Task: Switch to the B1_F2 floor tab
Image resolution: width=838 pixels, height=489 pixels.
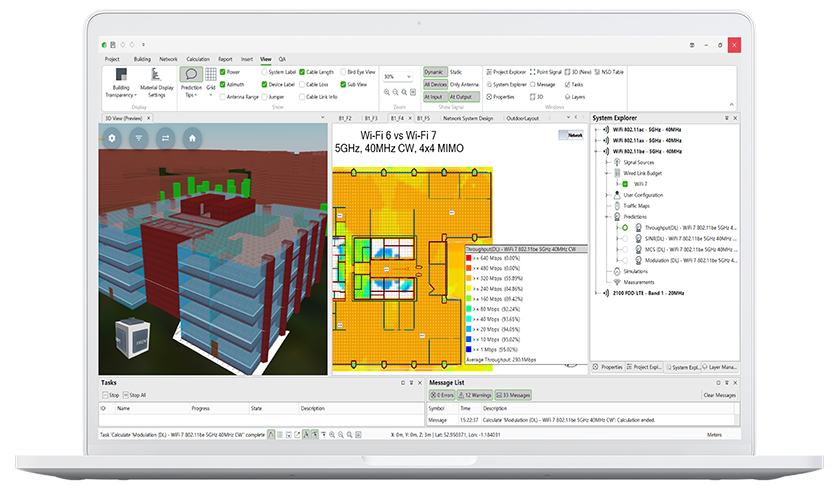Action: coord(345,118)
